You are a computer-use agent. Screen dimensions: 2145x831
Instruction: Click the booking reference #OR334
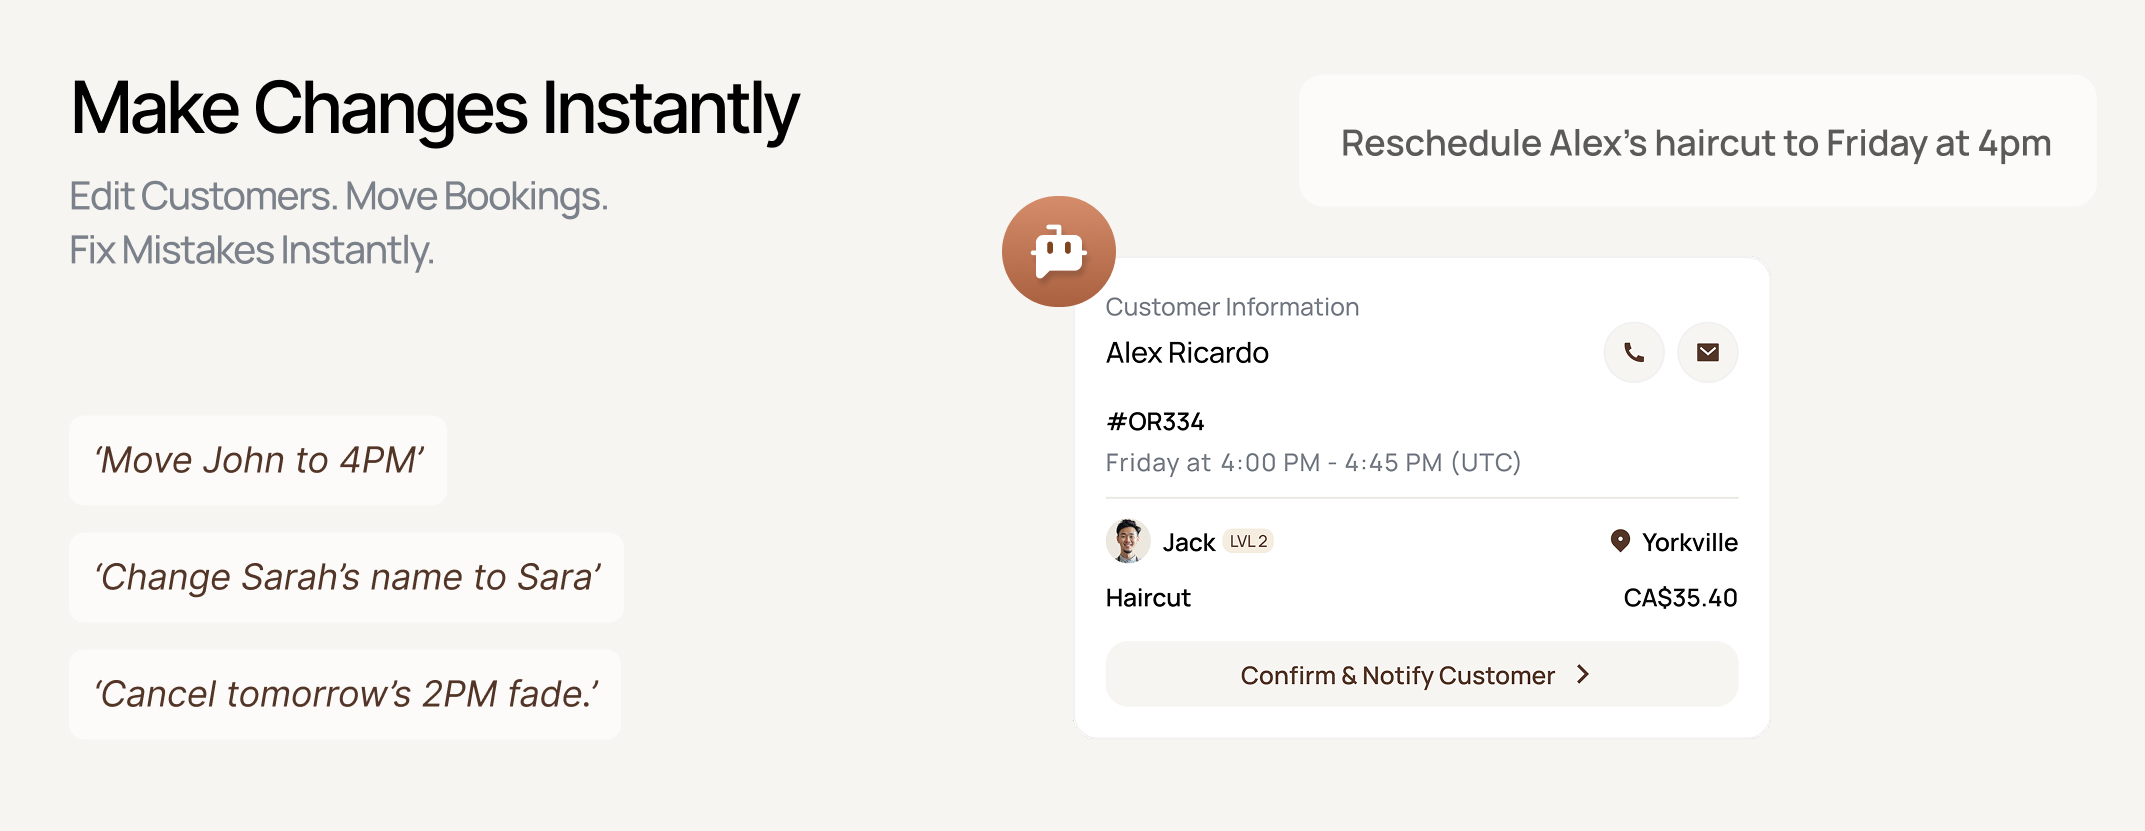coord(1155,422)
